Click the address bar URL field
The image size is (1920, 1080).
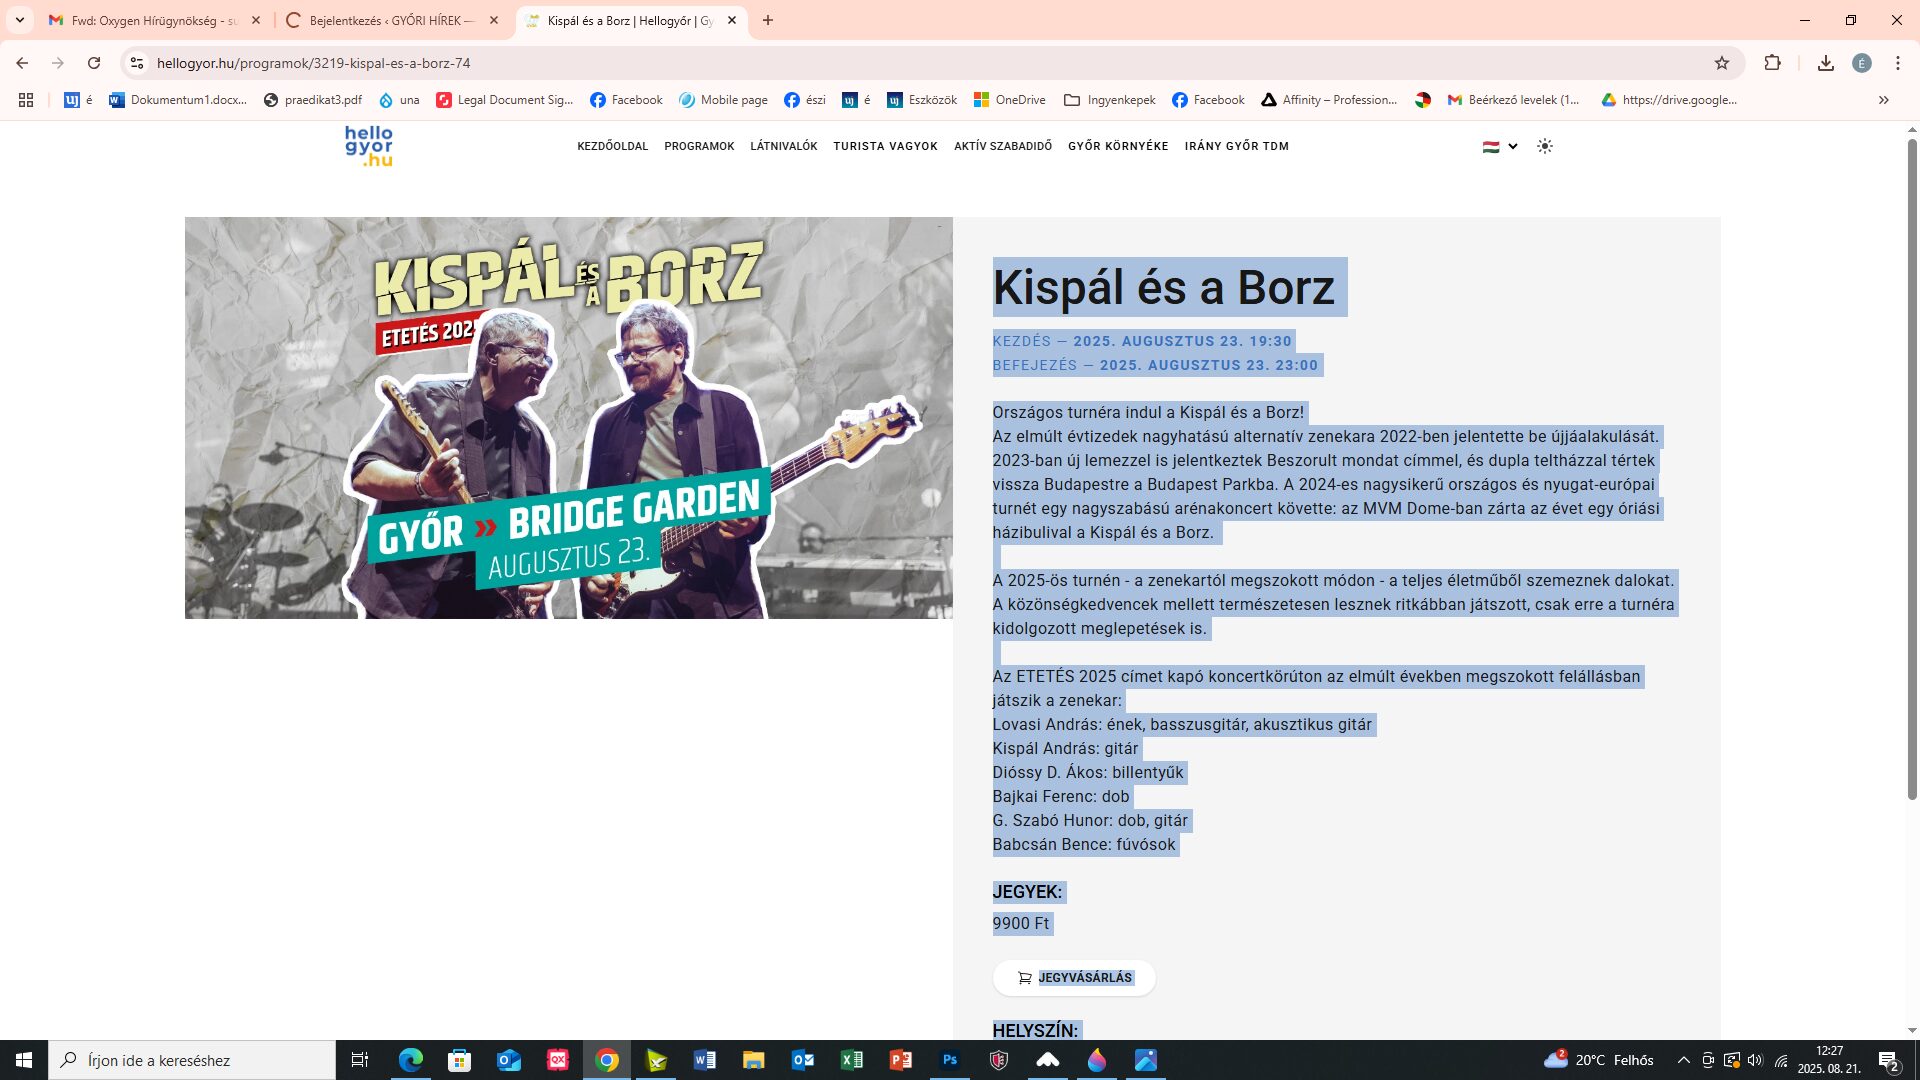point(930,63)
